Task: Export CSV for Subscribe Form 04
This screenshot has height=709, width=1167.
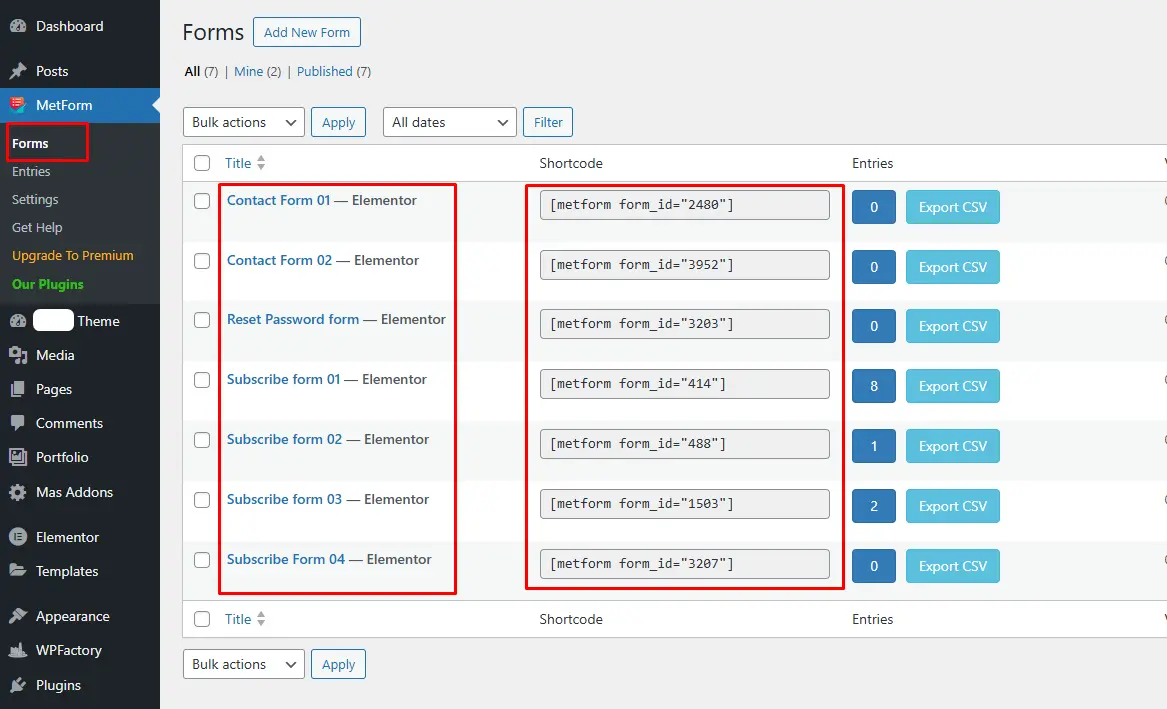Action: coord(953,566)
